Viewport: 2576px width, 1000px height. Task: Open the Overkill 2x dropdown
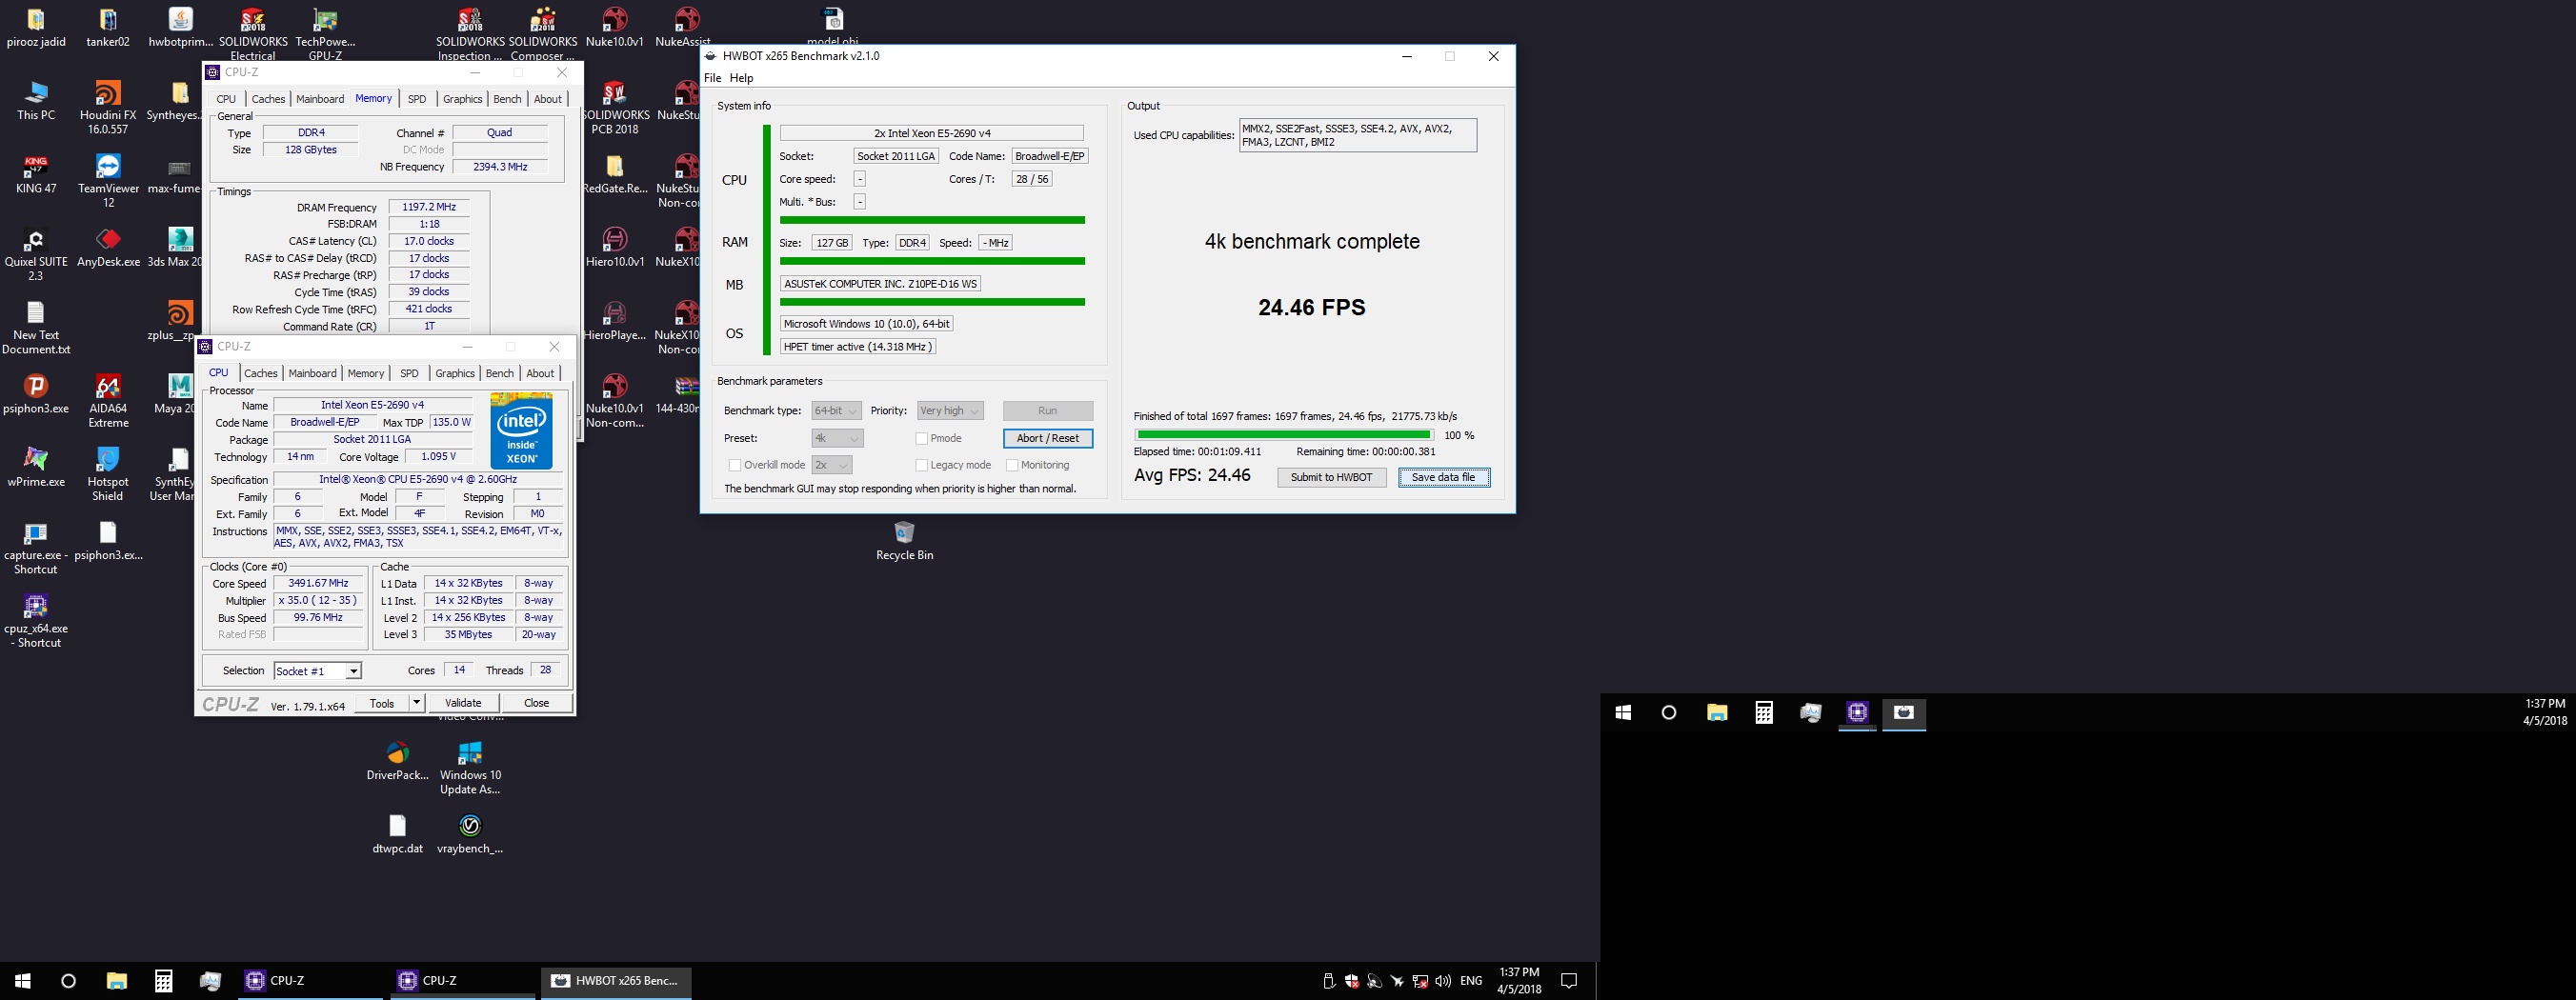831,465
